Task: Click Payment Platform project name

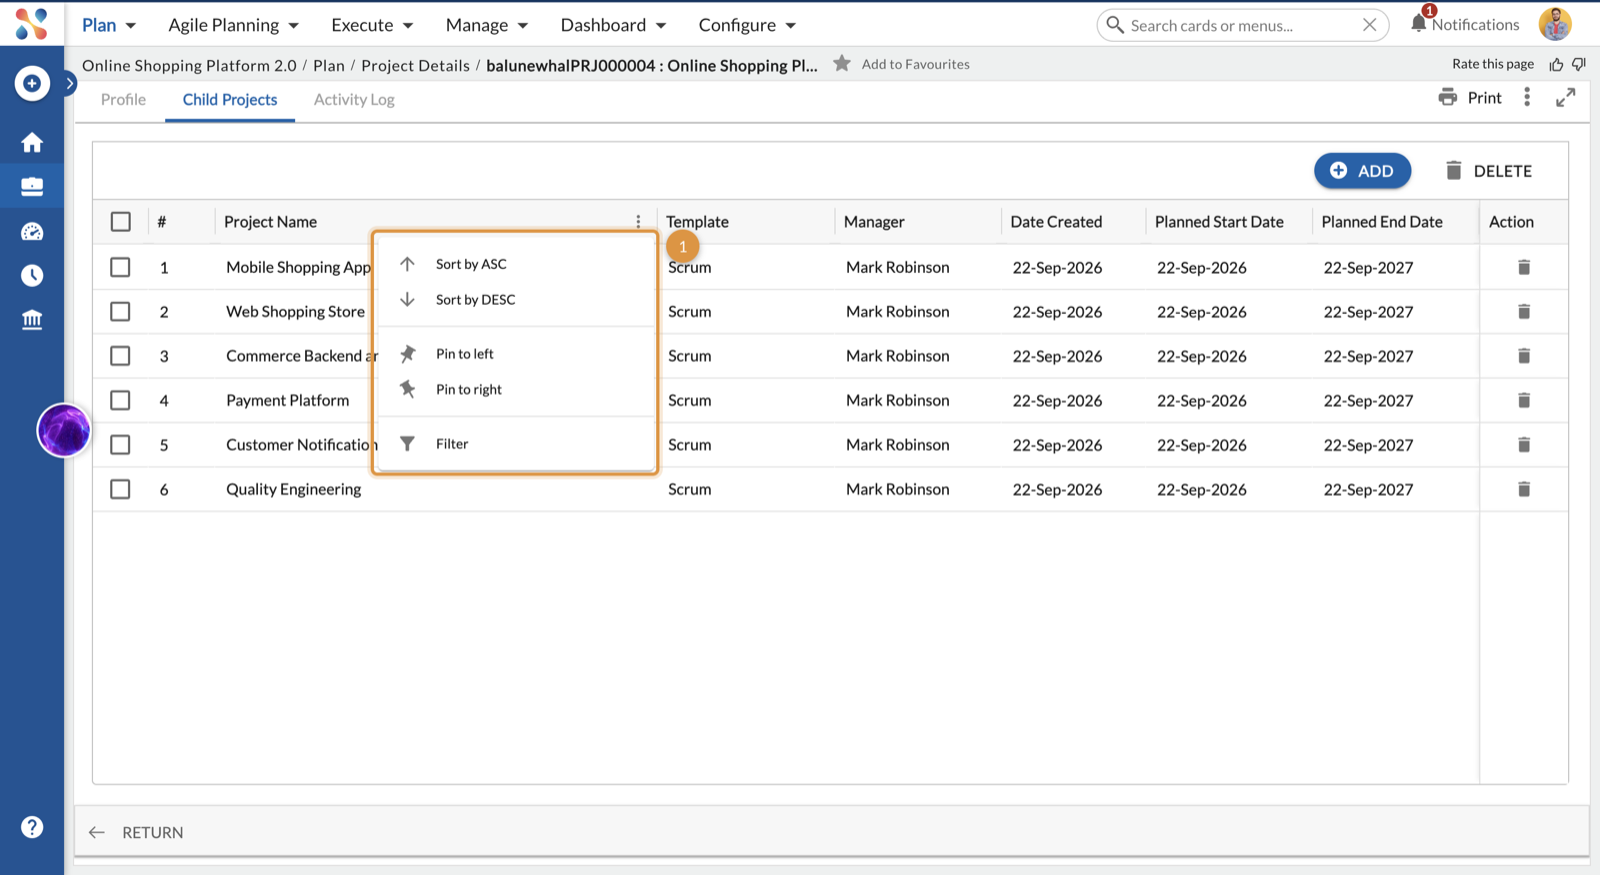Action: pyautogui.click(x=287, y=400)
